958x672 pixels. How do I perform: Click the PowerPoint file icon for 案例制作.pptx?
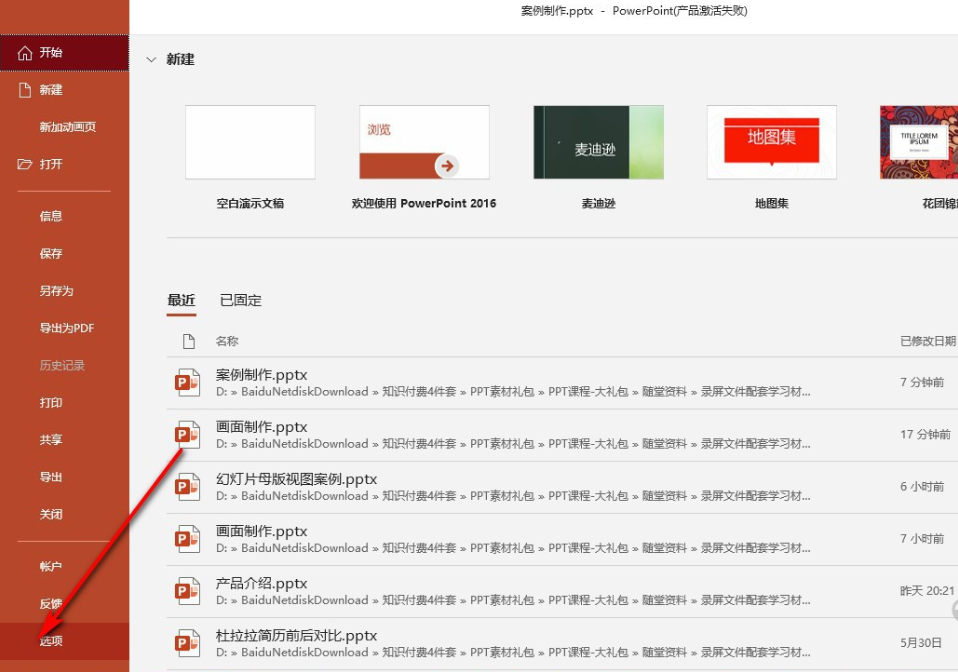(187, 382)
